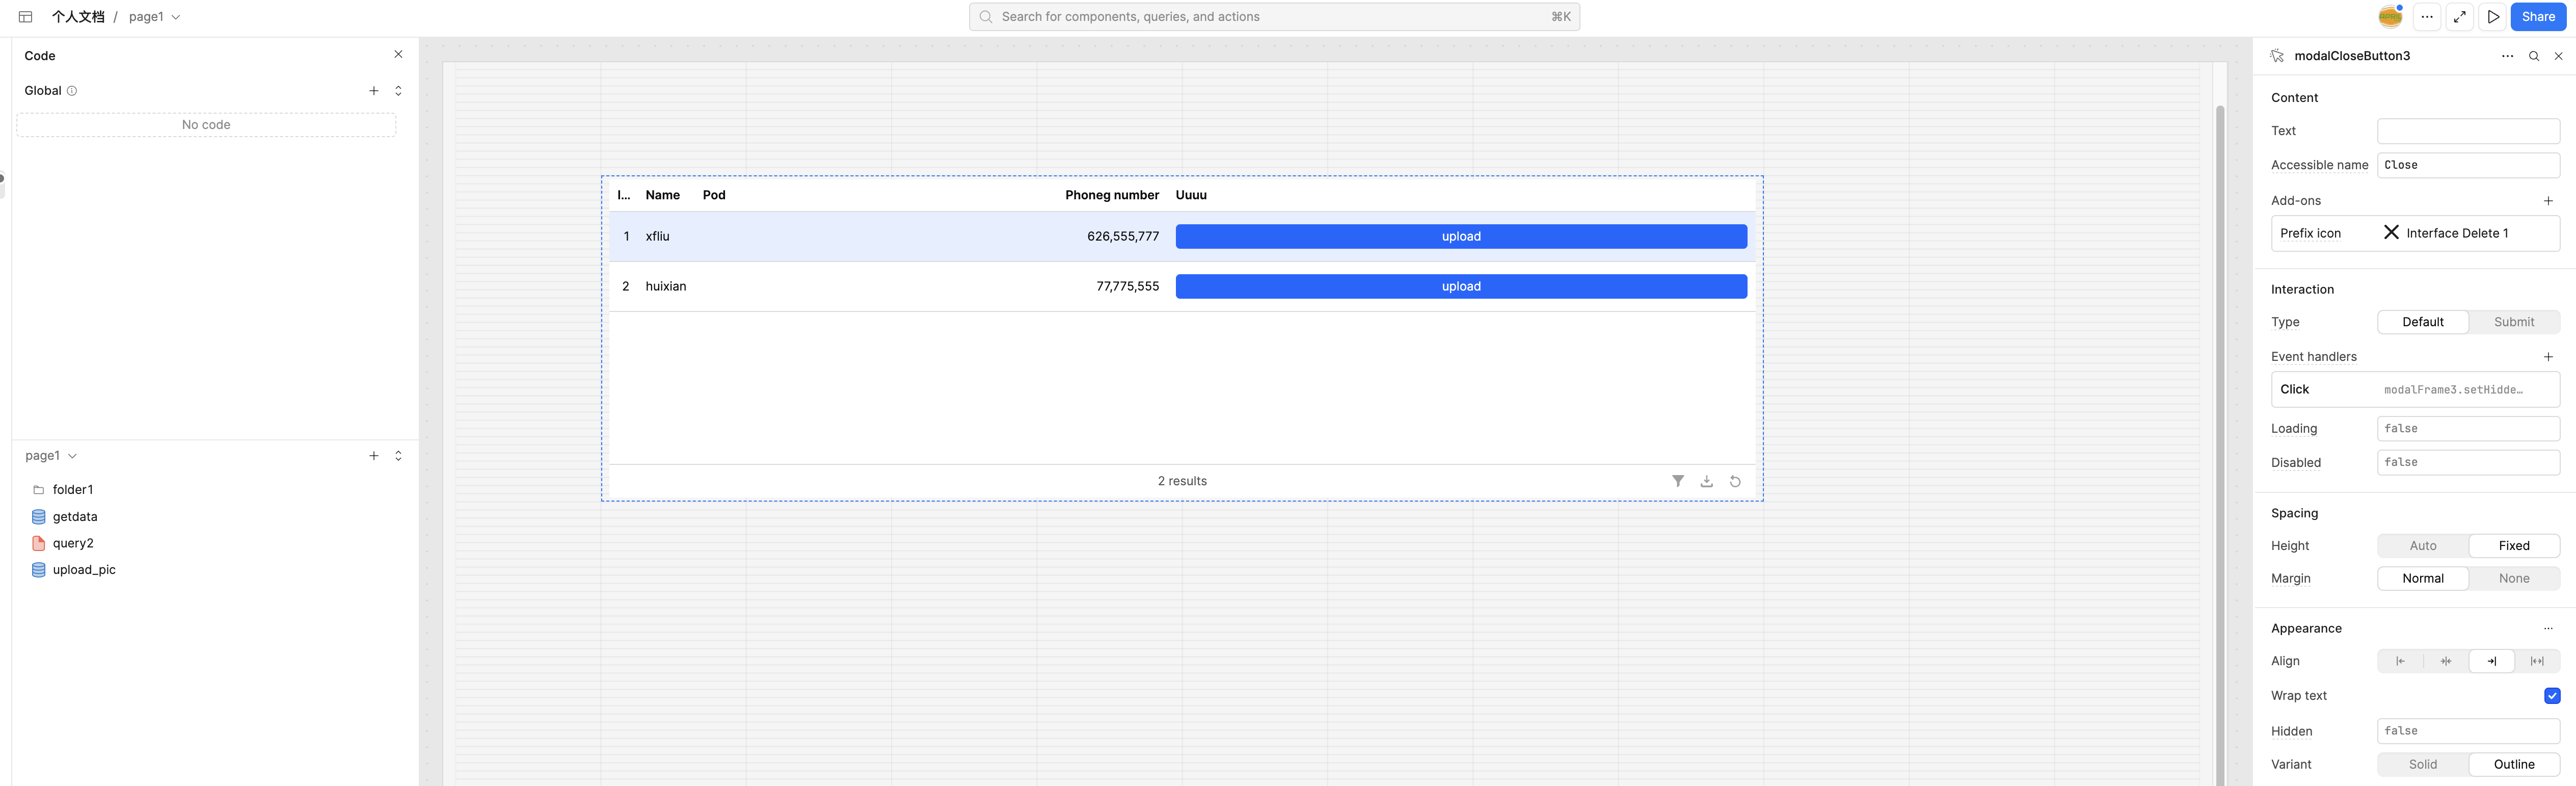Click the Uuuu column header
Image resolution: width=2576 pixels, height=786 pixels.
click(1191, 195)
